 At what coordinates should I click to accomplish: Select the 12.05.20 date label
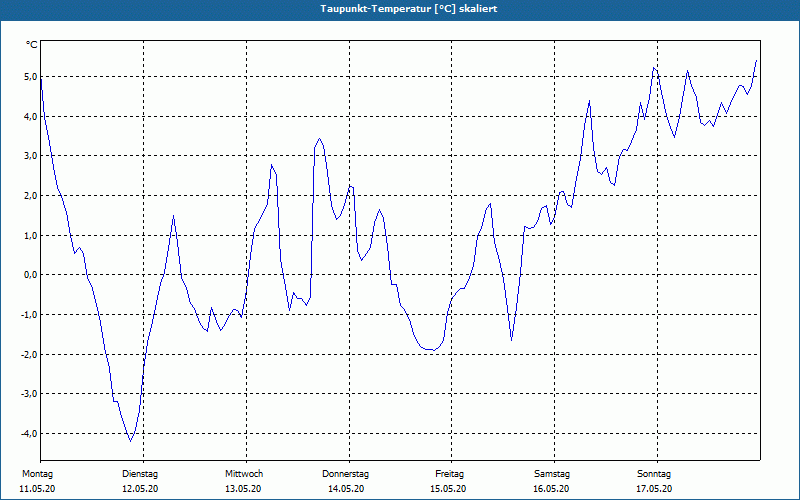(x=140, y=489)
